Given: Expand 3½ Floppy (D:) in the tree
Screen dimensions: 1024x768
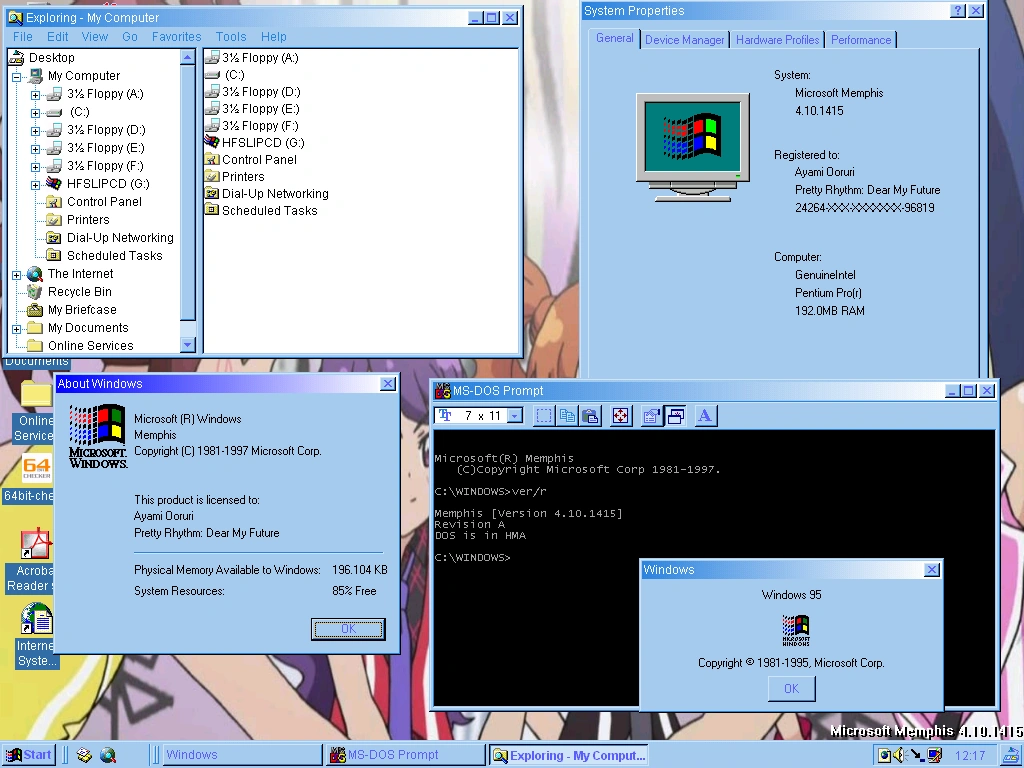Looking at the screenshot, I should pos(35,131).
